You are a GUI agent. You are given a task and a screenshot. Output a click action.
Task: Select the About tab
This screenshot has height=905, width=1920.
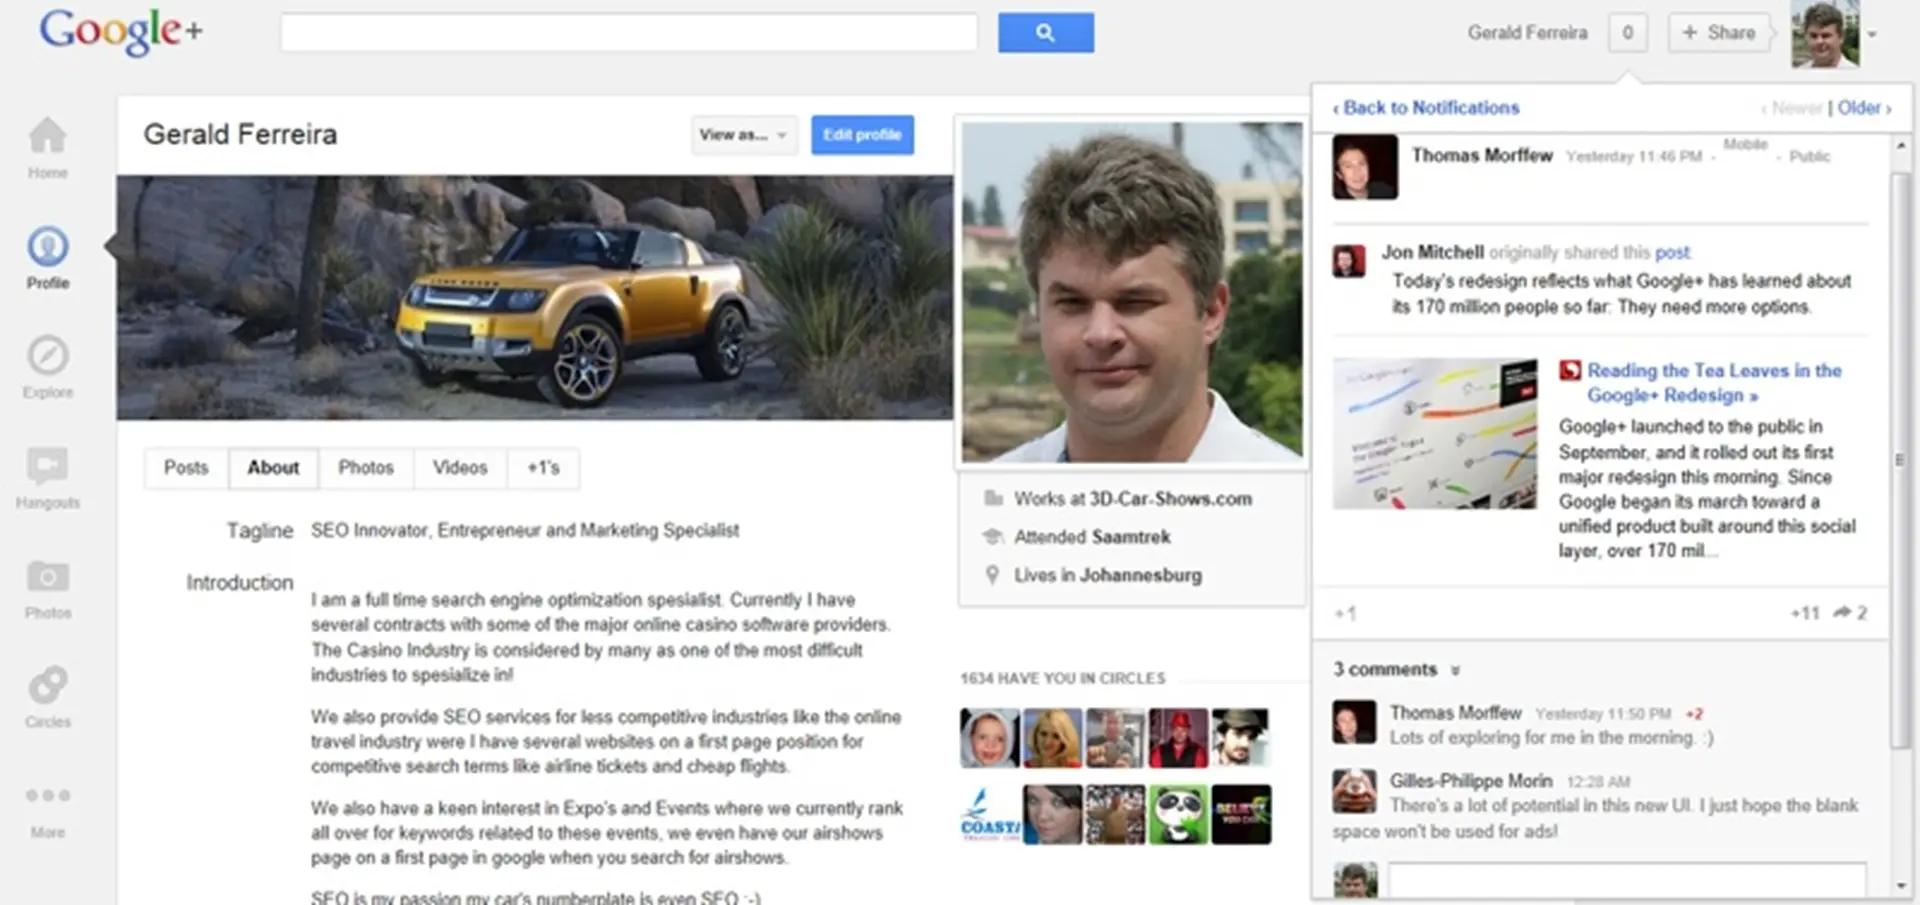[273, 468]
